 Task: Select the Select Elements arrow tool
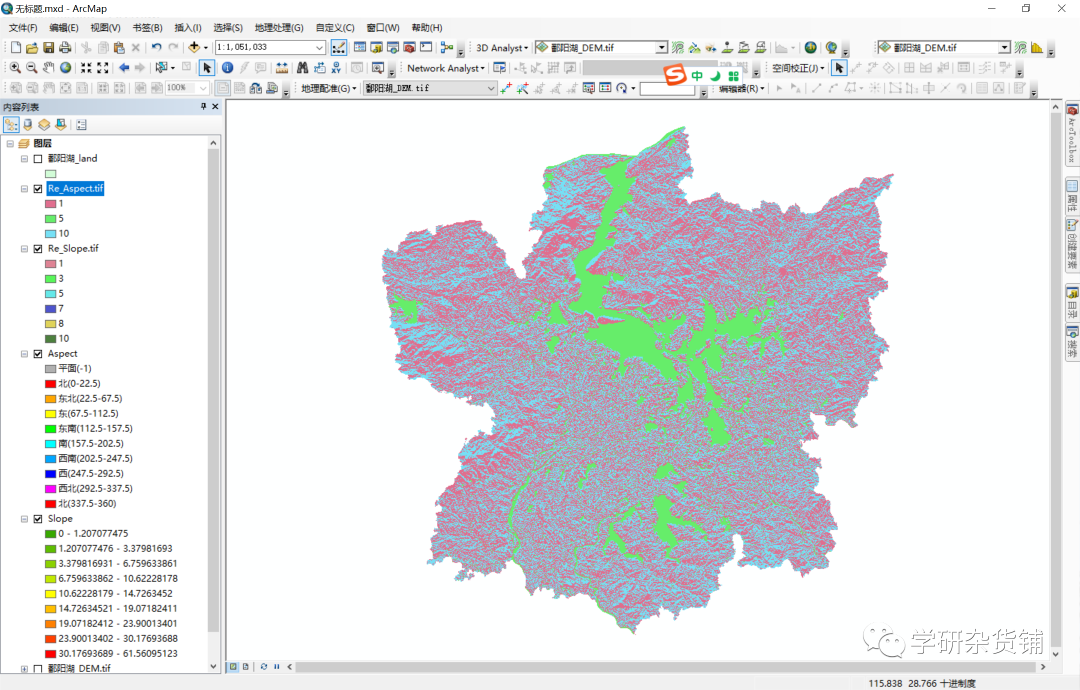coord(207,69)
